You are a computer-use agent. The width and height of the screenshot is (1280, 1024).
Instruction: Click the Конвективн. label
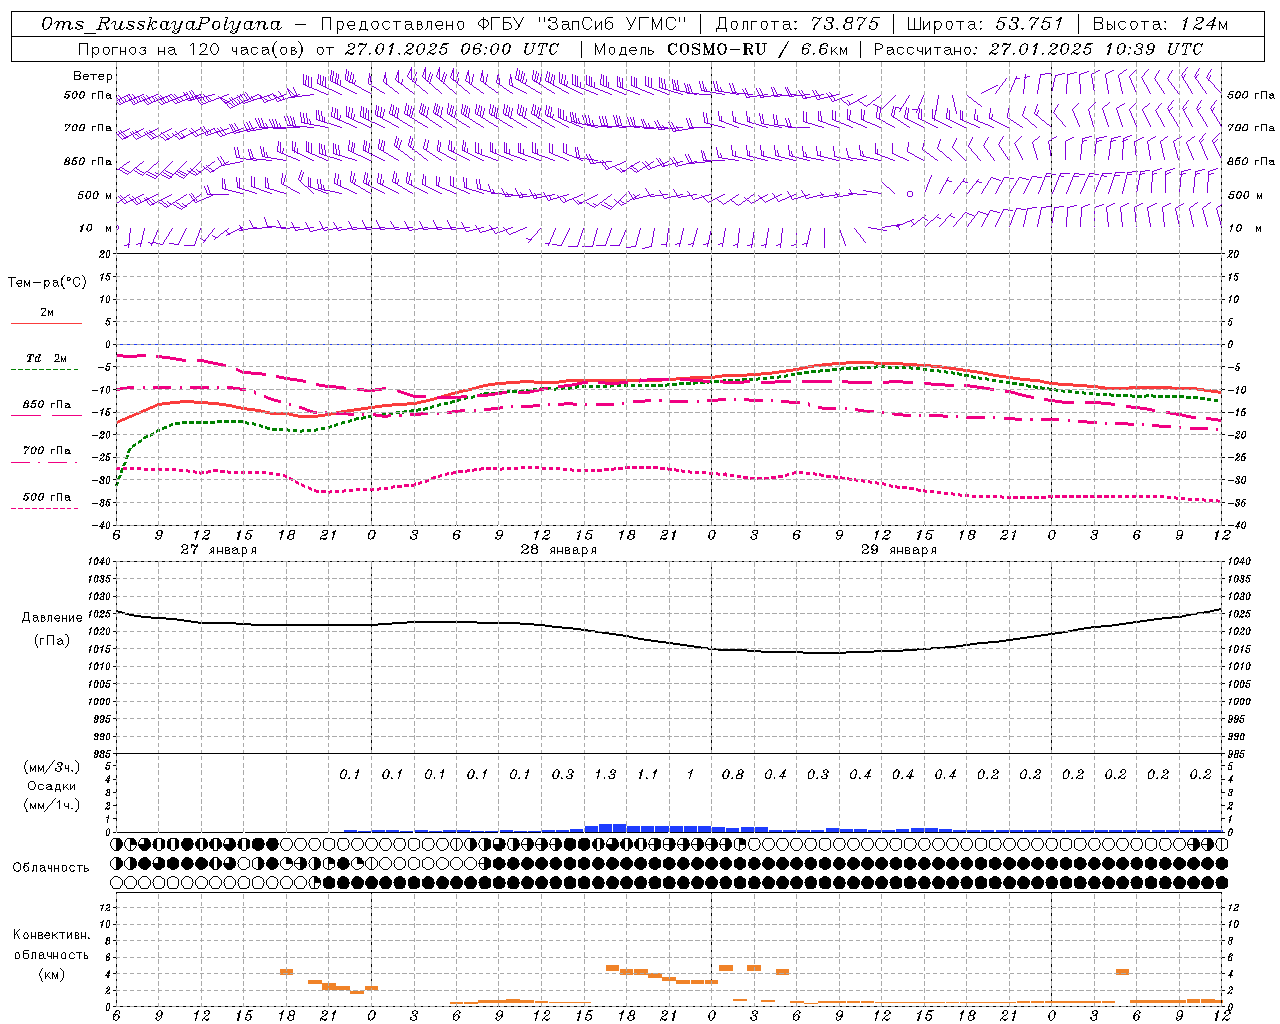[51, 935]
